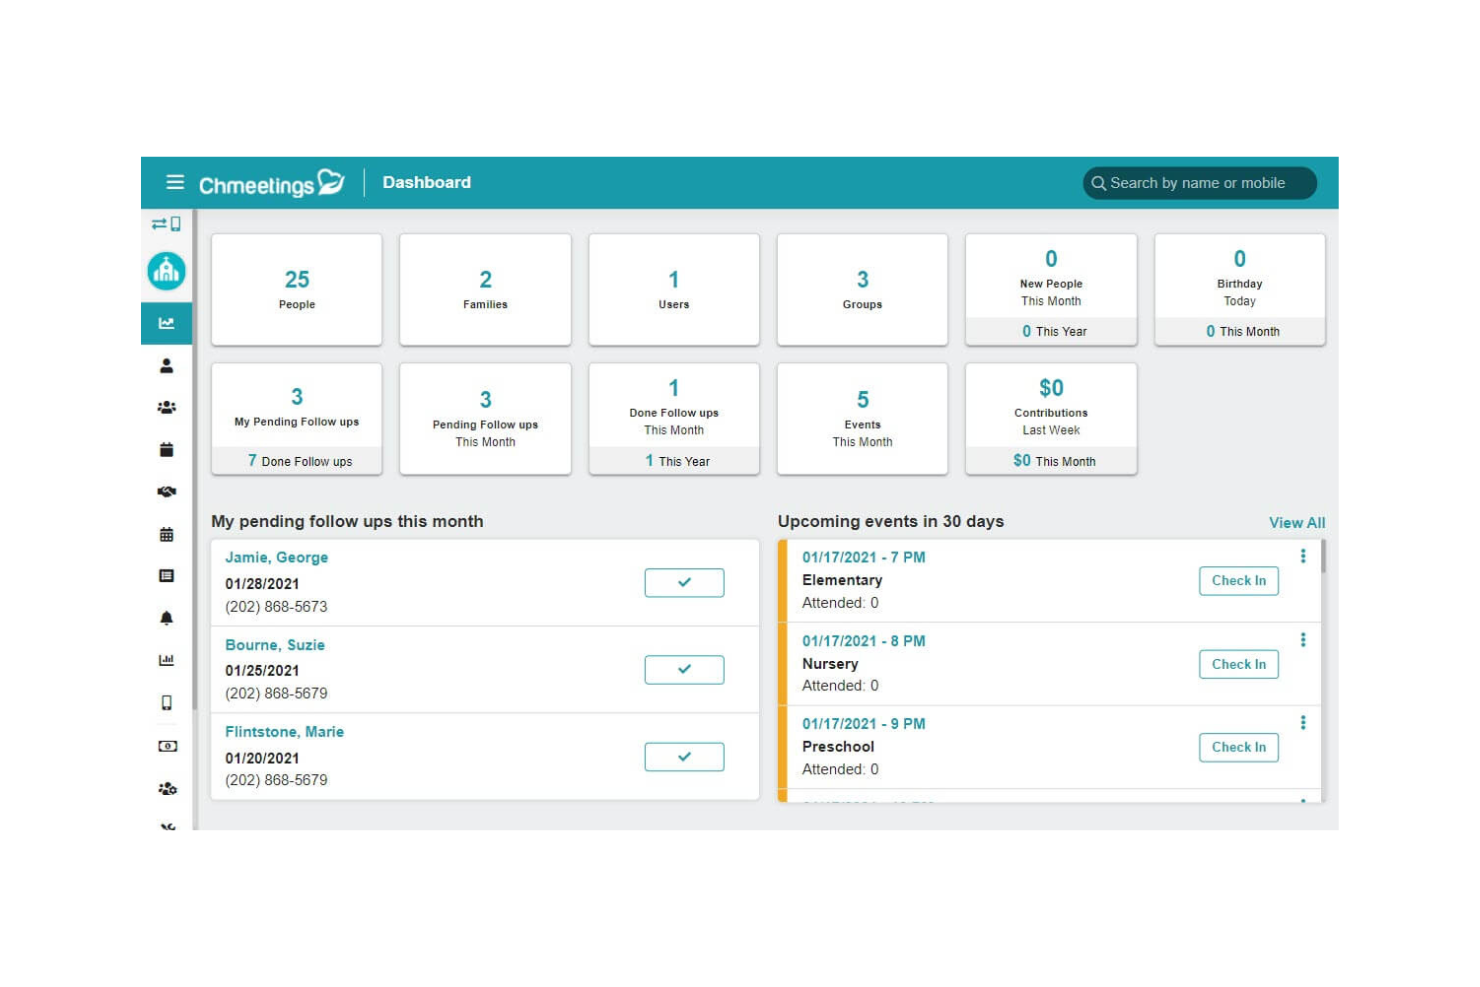Click phone number (202) 868-5673
1480x987 pixels.
tap(276, 607)
